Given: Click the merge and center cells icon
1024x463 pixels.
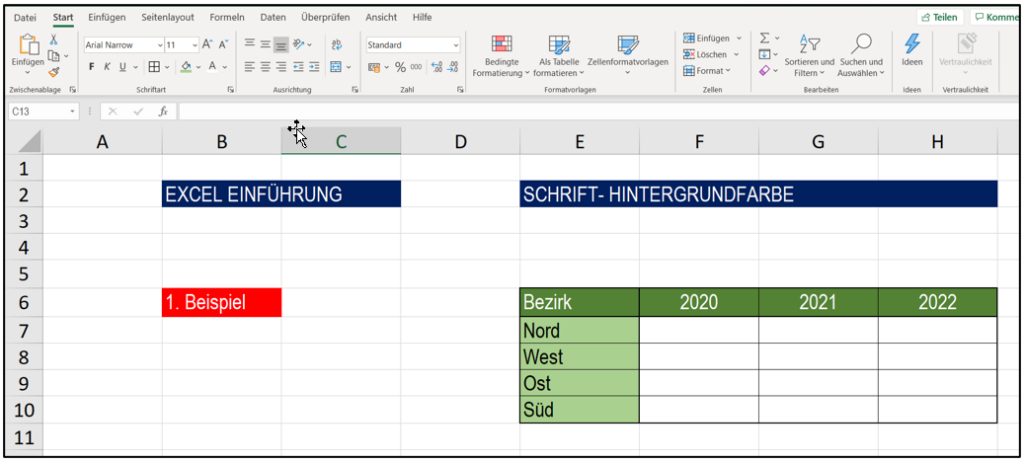Looking at the screenshot, I should tap(336, 67).
